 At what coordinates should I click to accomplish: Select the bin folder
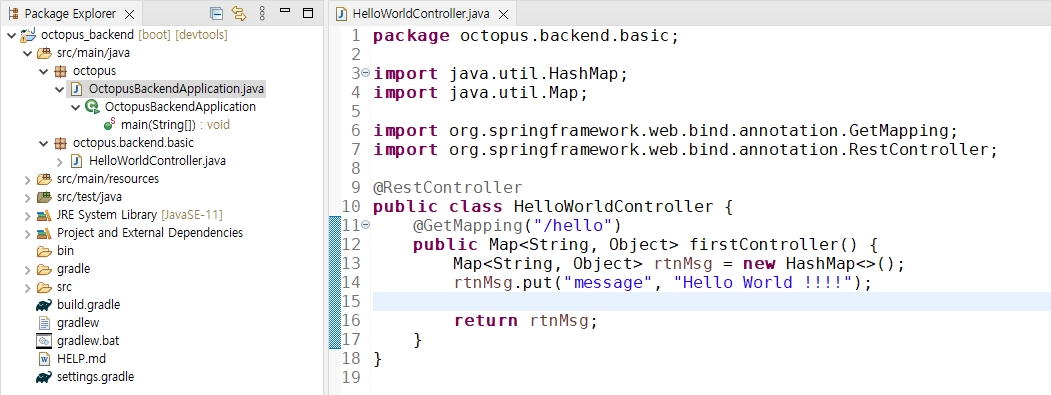click(x=66, y=251)
